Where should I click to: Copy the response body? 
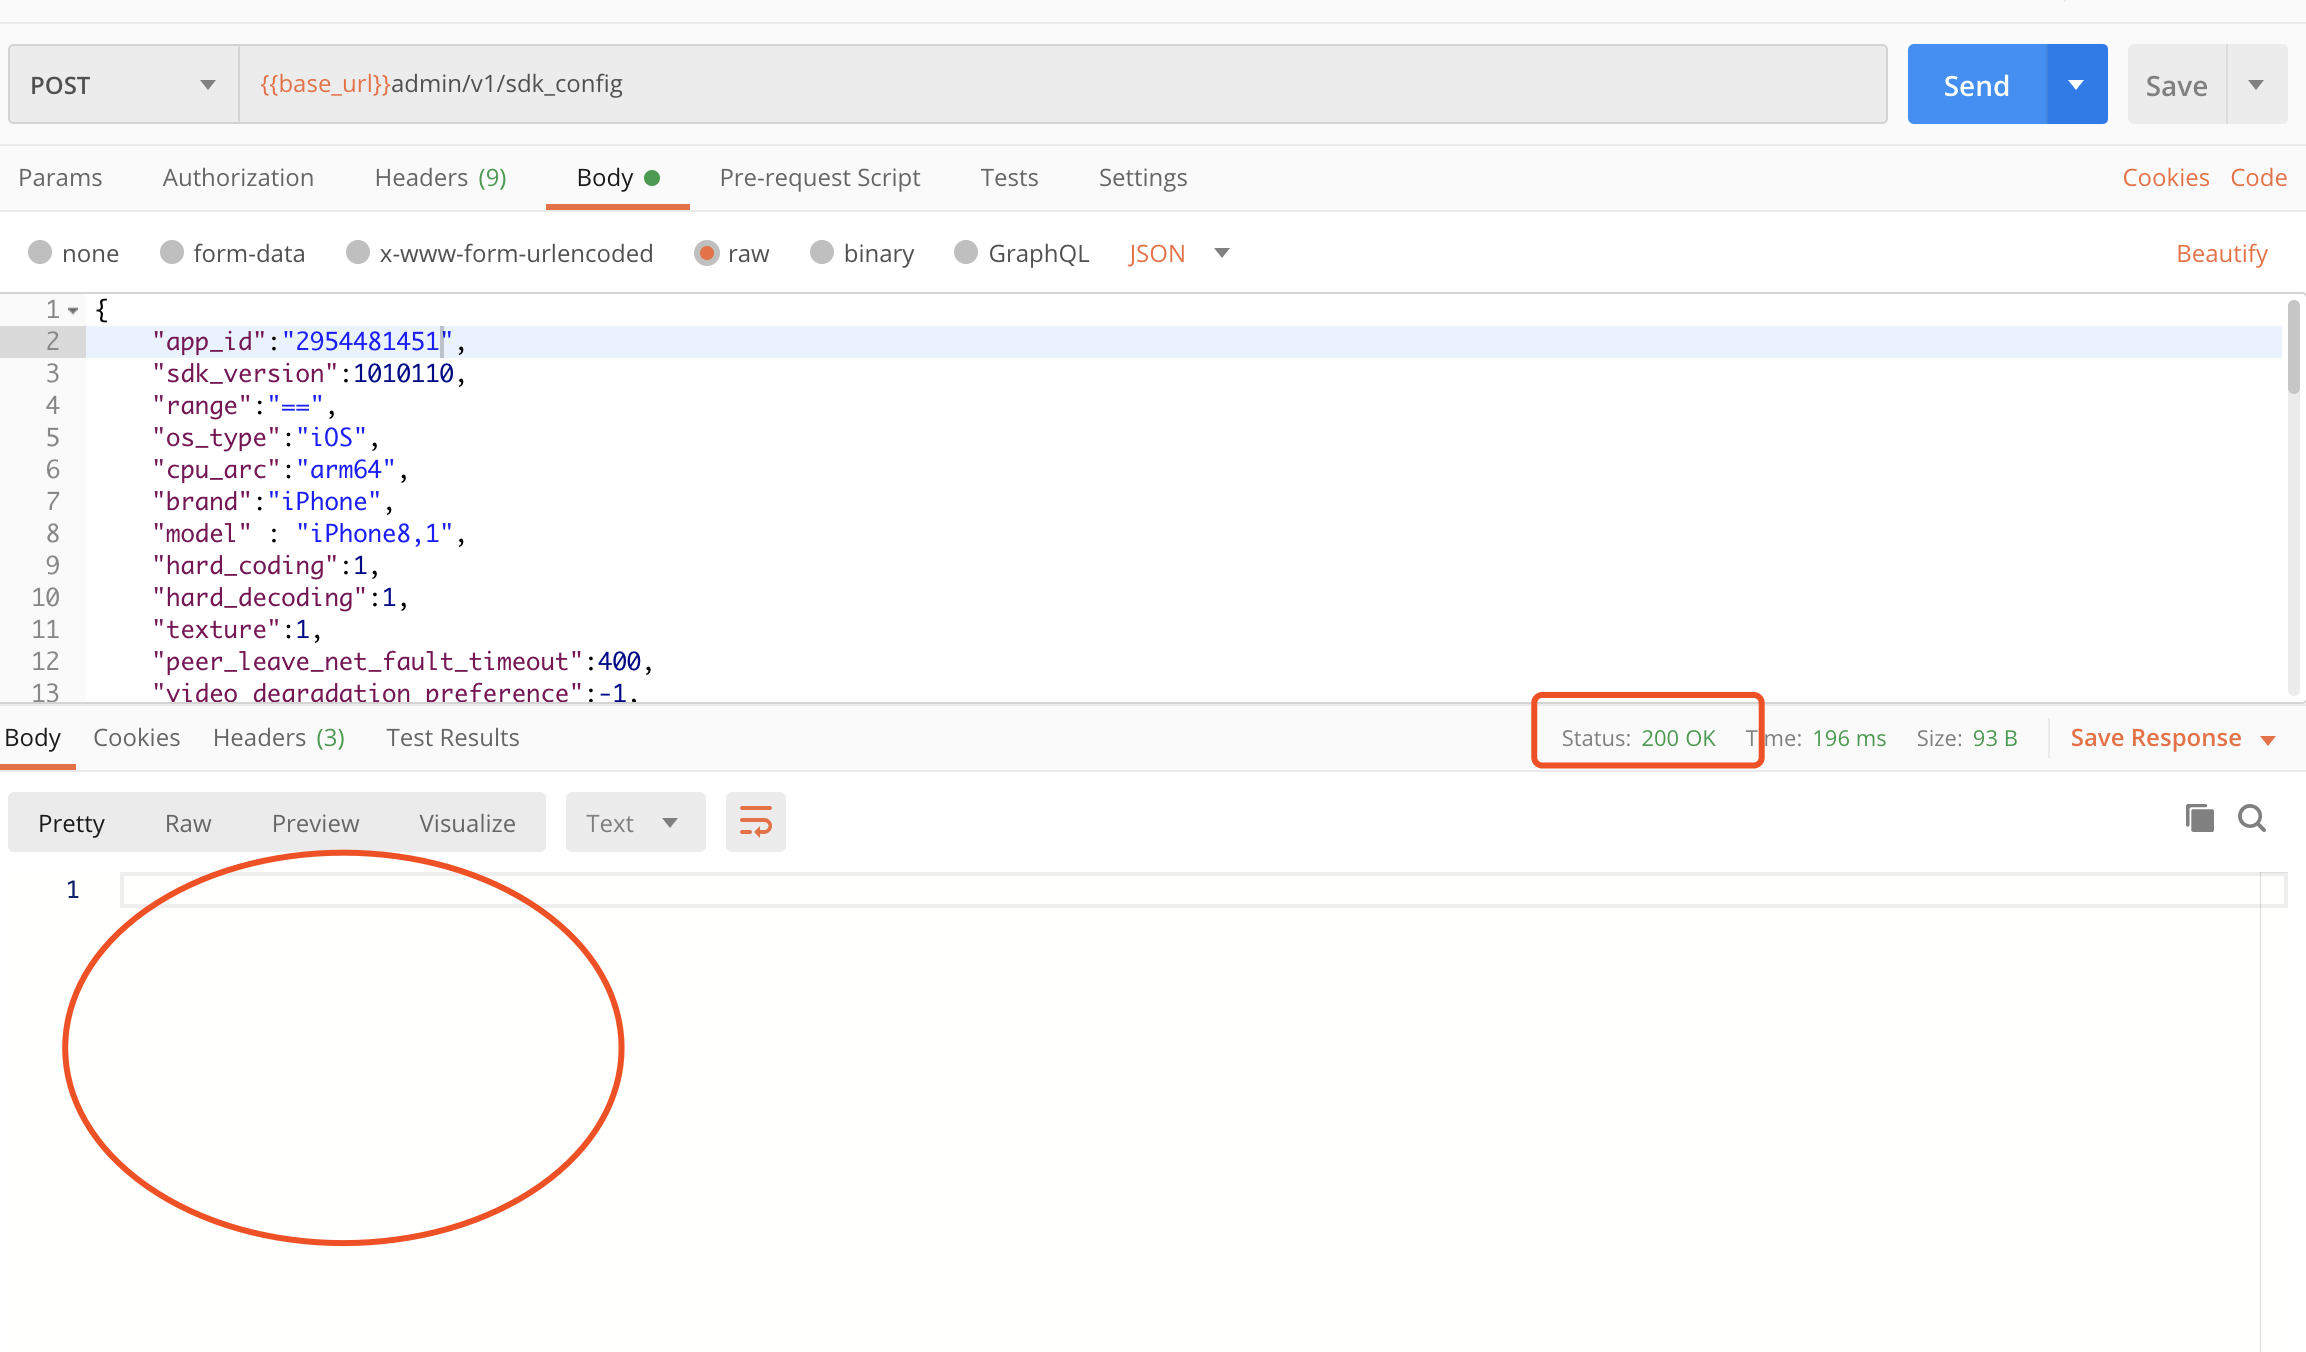tap(2198, 818)
